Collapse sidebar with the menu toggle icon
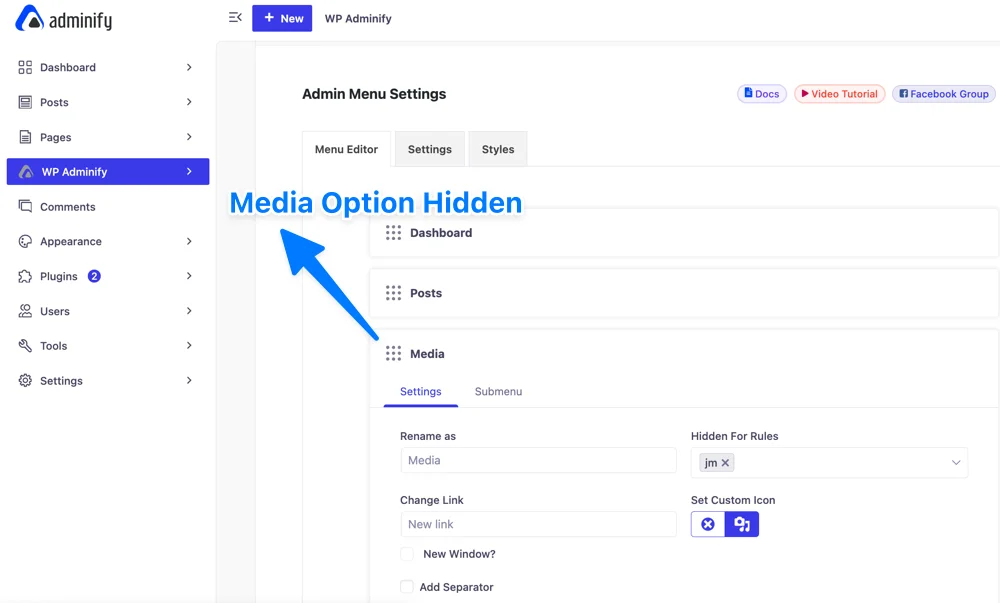This screenshot has height=603, width=1000. coord(235,18)
